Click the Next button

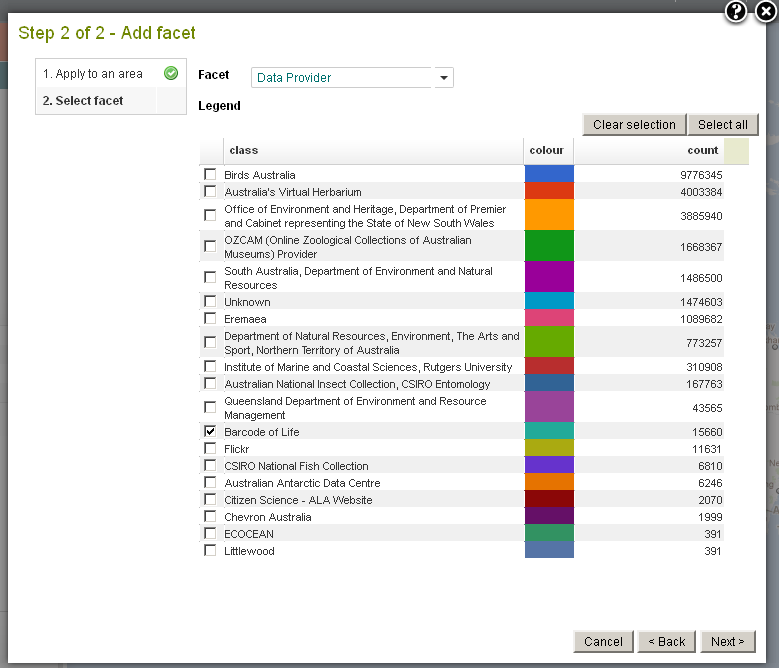[727, 641]
